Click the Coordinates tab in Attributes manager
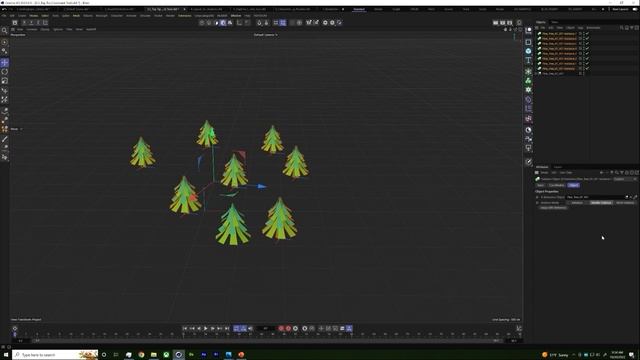The image size is (640, 360). click(x=556, y=185)
